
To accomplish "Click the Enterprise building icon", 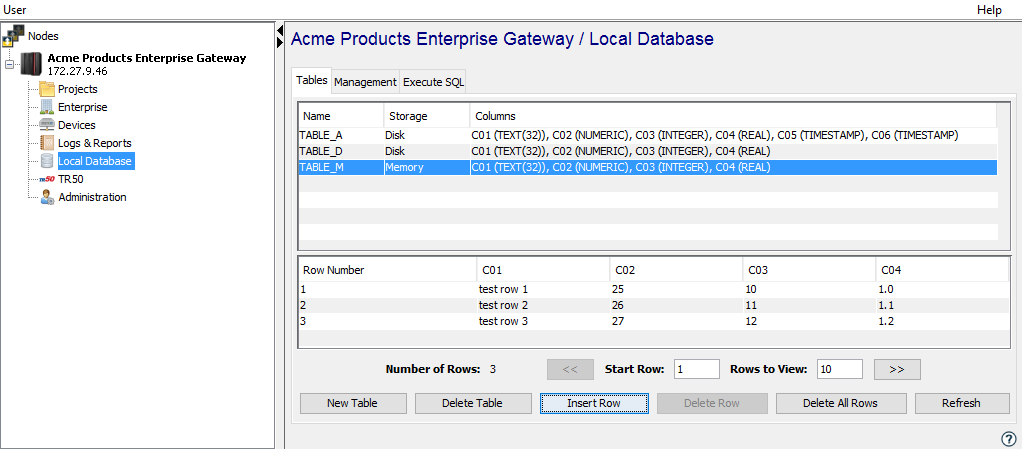I will pyautogui.click(x=47, y=107).
